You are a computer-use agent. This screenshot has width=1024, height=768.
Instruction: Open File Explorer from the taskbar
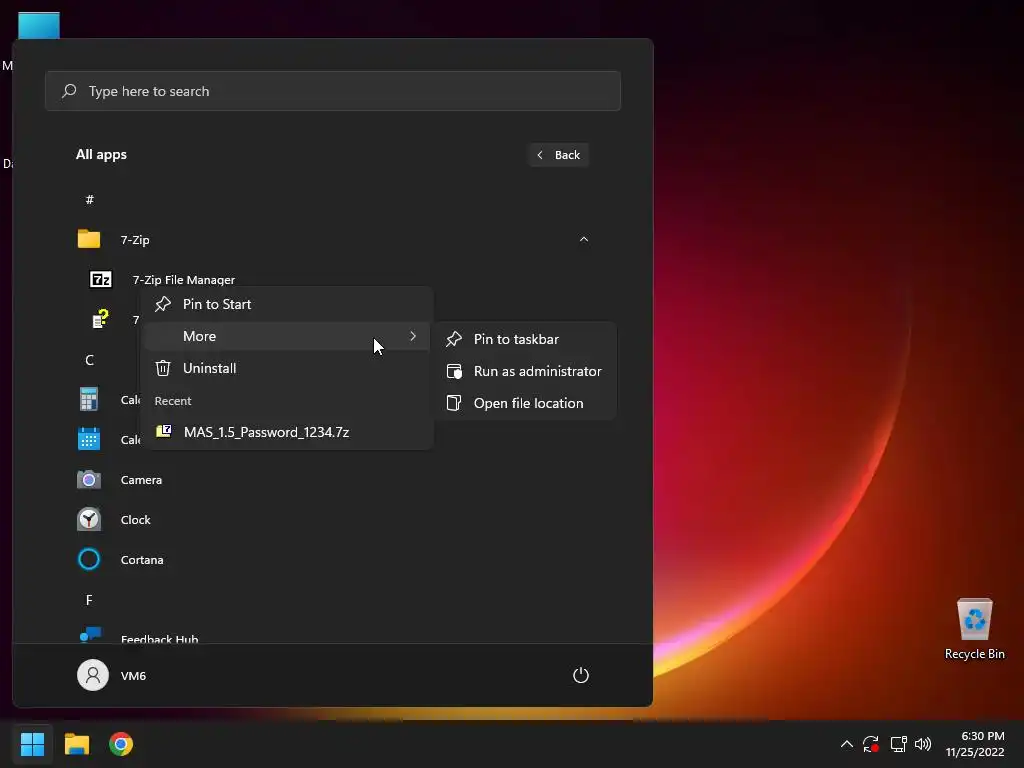tap(76, 744)
